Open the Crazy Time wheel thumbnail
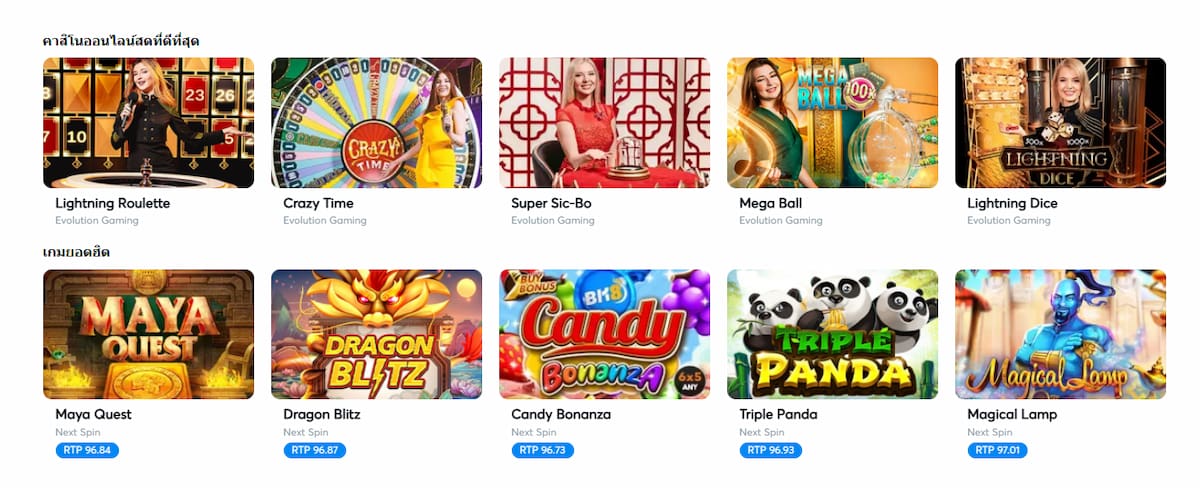Image resolution: width=1200 pixels, height=488 pixels. [376, 122]
